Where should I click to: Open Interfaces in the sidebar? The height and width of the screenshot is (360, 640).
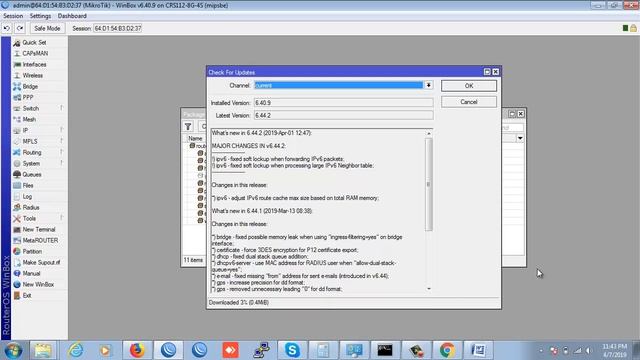coord(34,64)
